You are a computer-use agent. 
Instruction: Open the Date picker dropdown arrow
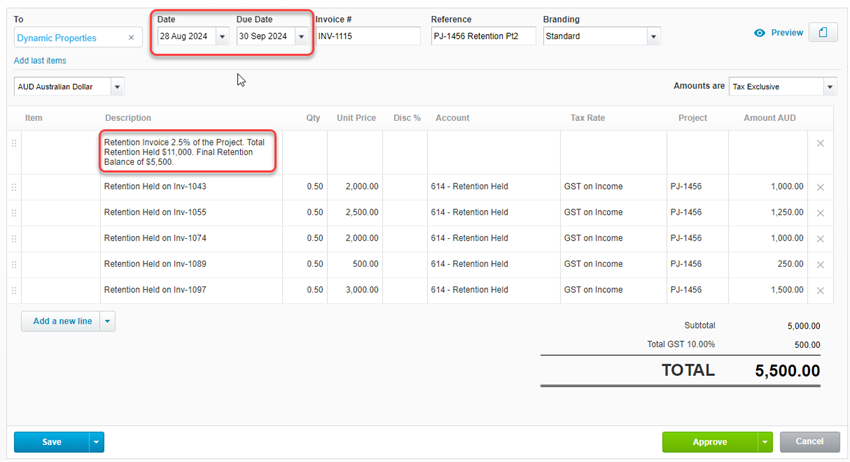(x=222, y=36)
